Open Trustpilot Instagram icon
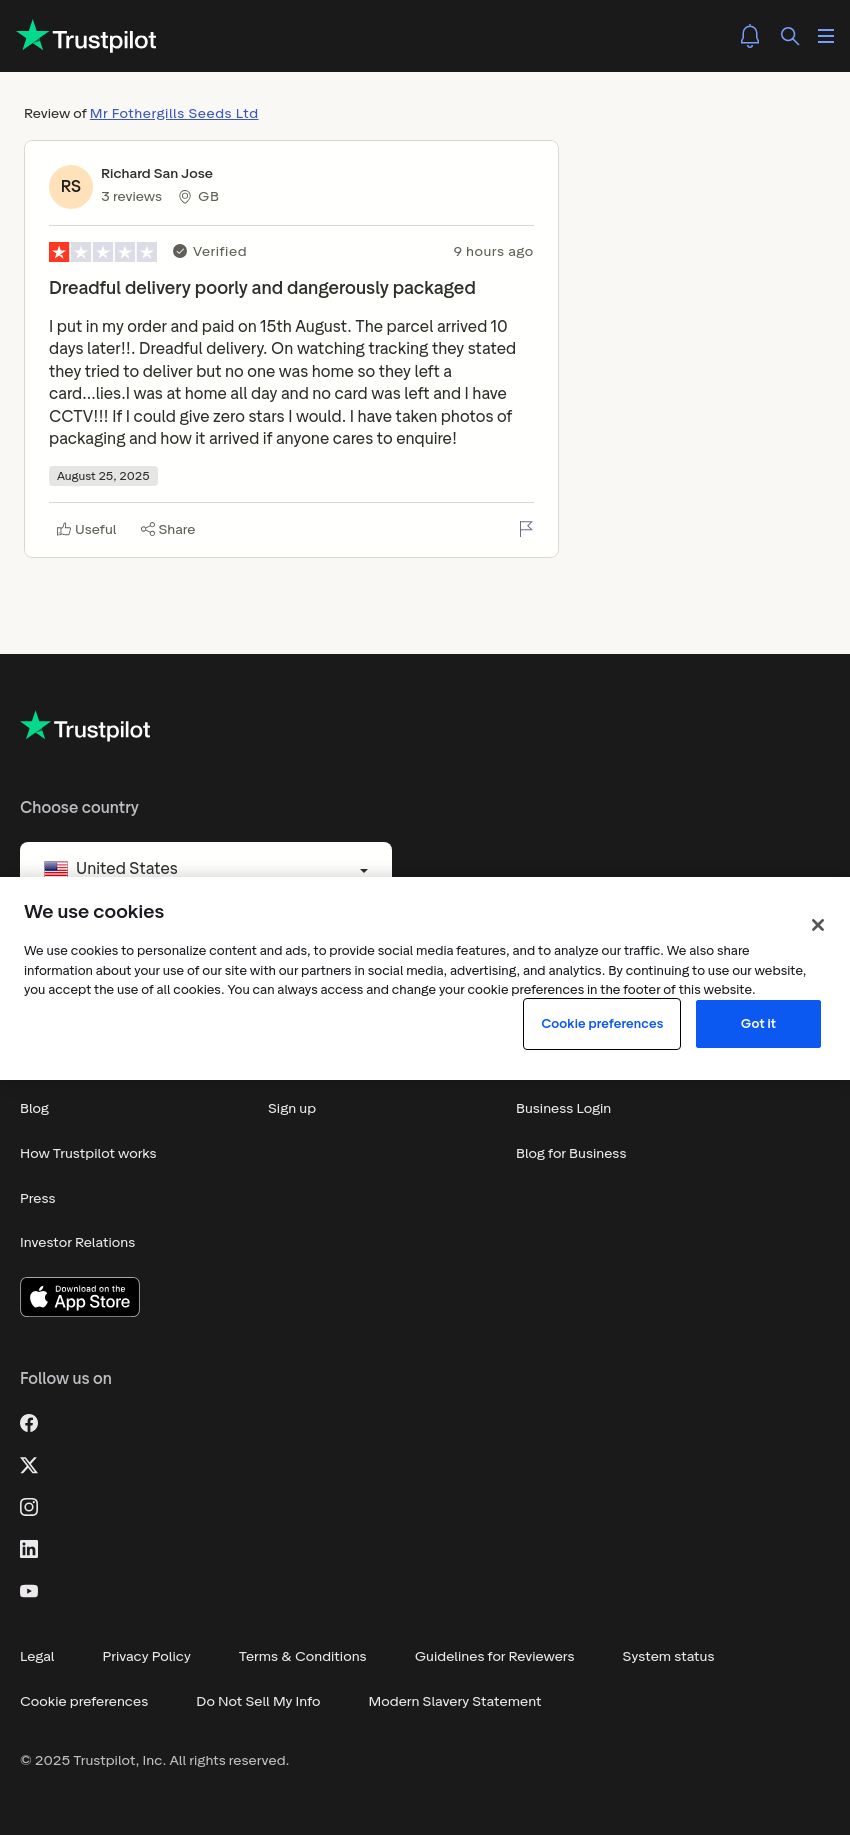This screenshot has width=850, height=1835. [x=29, y=1507]
